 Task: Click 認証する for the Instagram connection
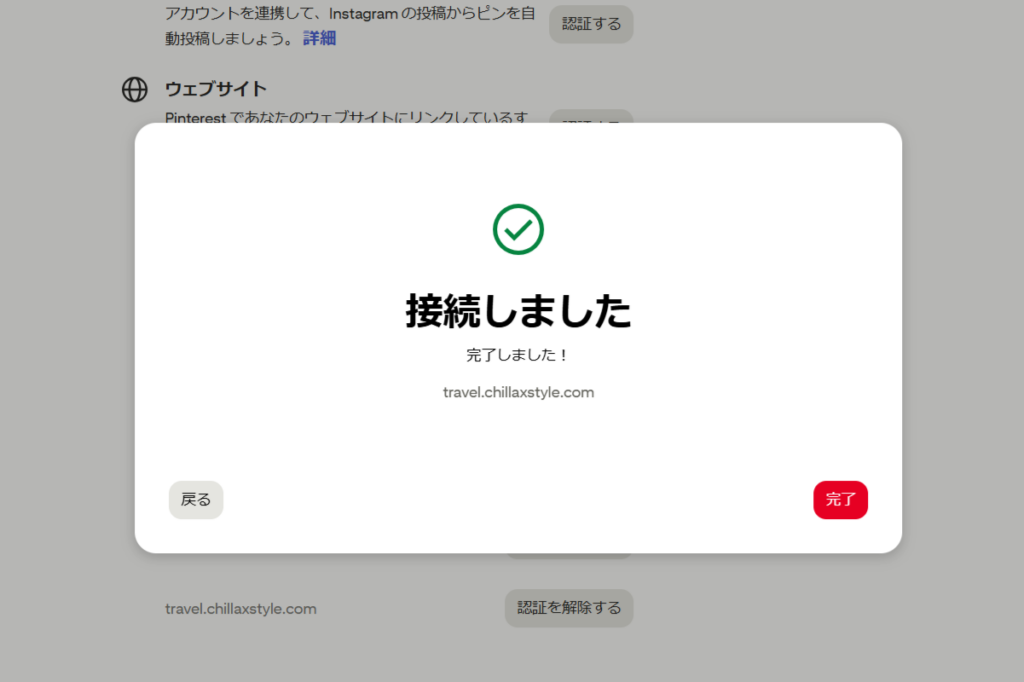click(590, 23)
